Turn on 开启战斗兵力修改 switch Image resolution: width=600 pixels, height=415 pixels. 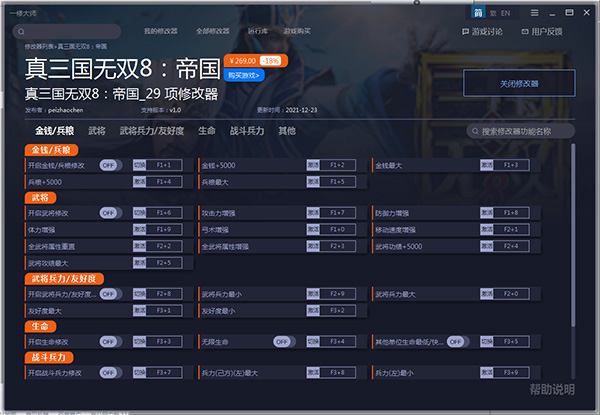pyautogui.click(x=110, y=373)
